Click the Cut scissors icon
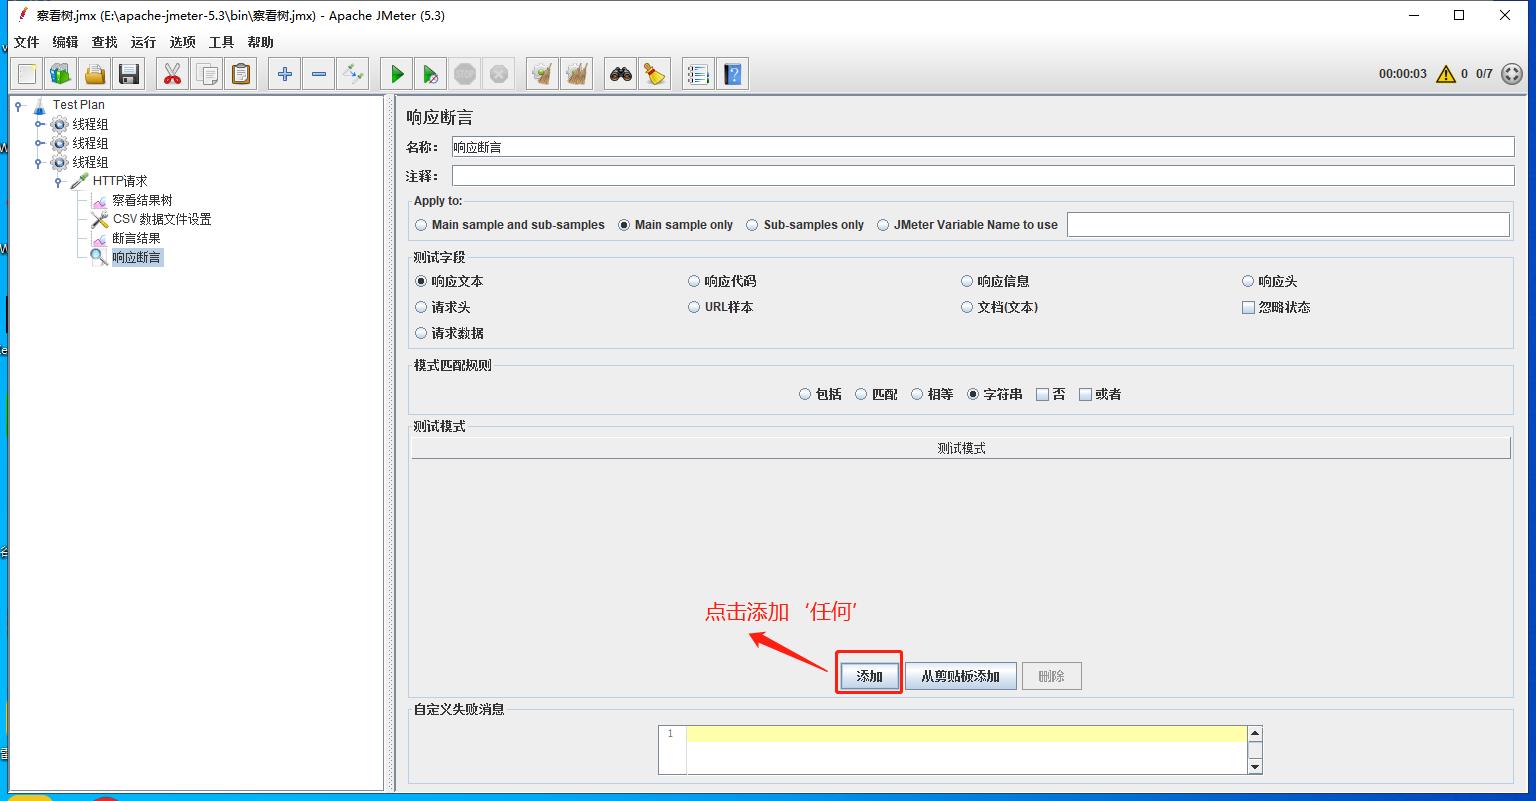This screenshot has width=1536, height=801. (173, 74)
